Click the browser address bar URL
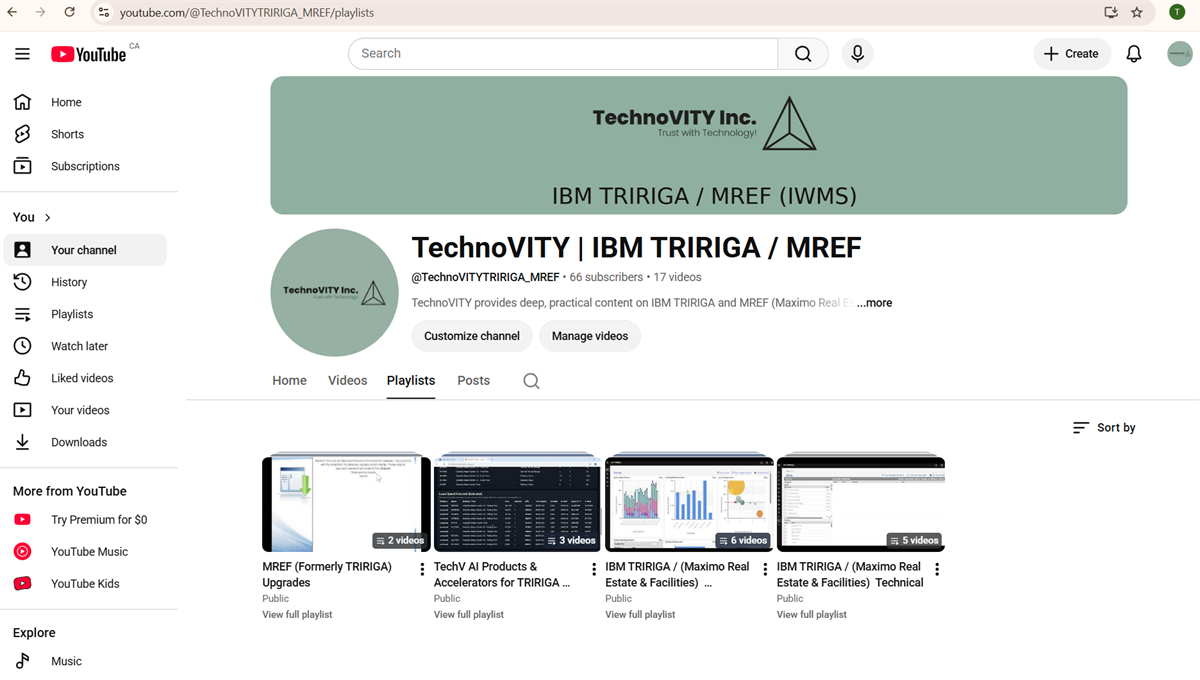 (x=247, y=13)
